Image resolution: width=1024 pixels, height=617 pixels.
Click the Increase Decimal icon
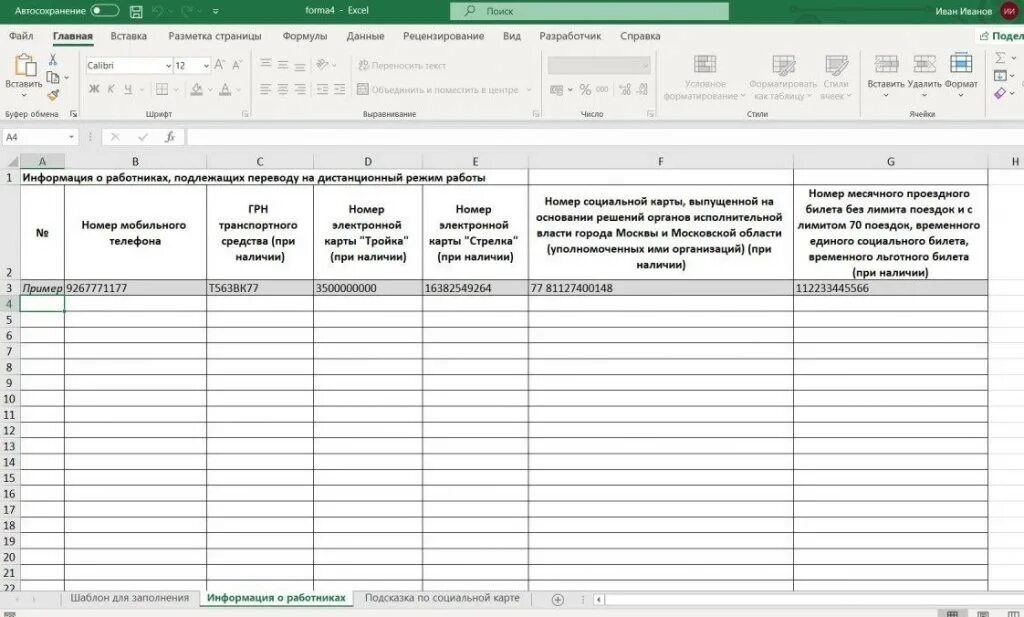(624, 89)
